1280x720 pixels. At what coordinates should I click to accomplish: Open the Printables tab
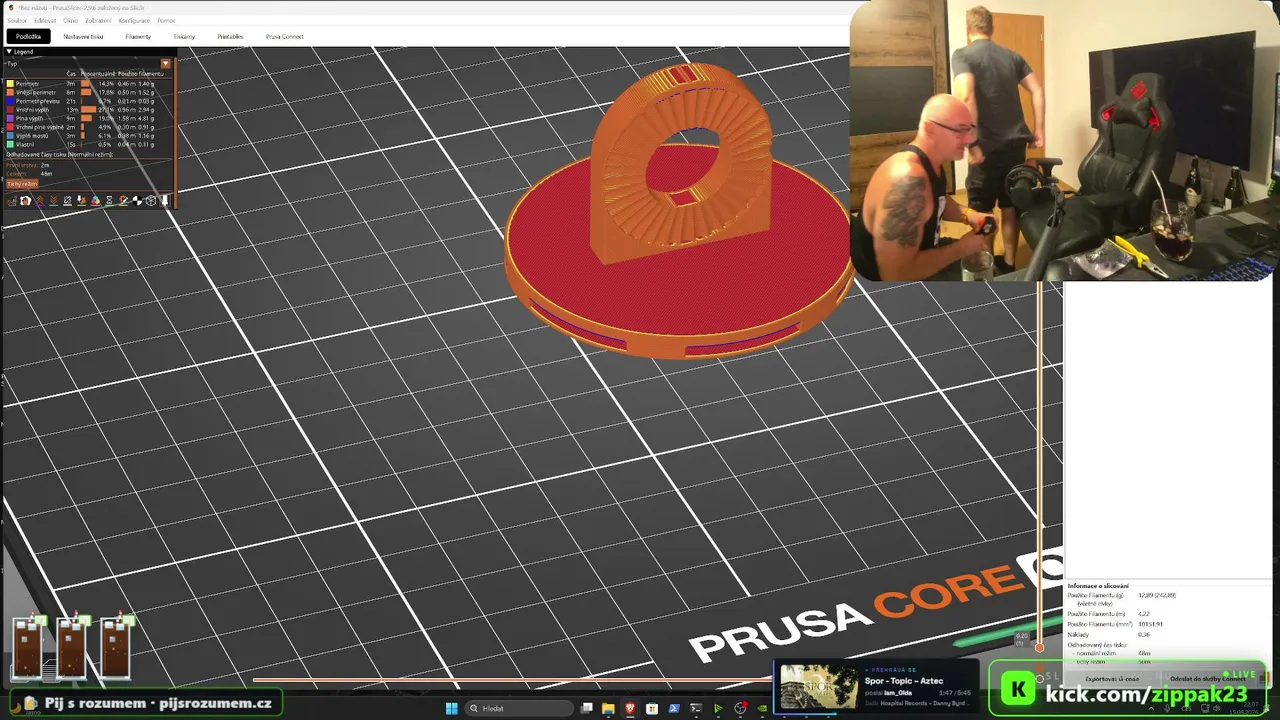click(230, 37)
